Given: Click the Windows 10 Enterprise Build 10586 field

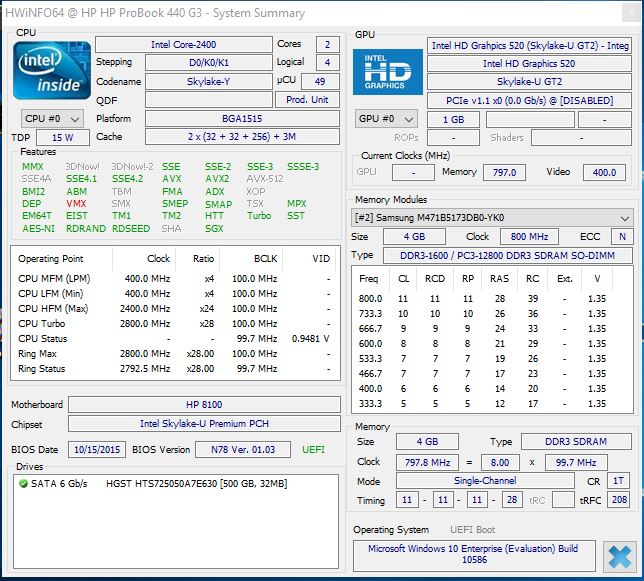Looking at the screenshot, I should (474, 554).
